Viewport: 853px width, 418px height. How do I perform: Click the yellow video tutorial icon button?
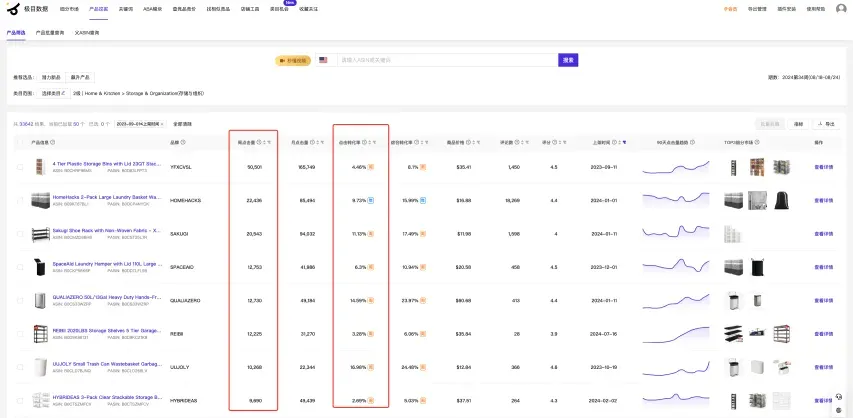(293, 60)
